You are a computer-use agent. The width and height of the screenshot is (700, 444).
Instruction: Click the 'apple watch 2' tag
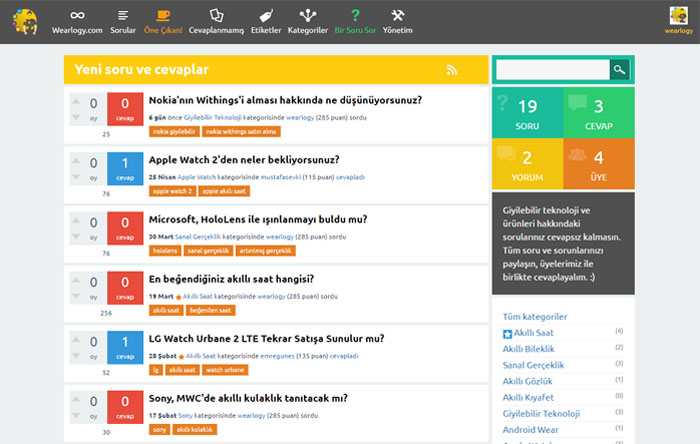pos(172,190)
